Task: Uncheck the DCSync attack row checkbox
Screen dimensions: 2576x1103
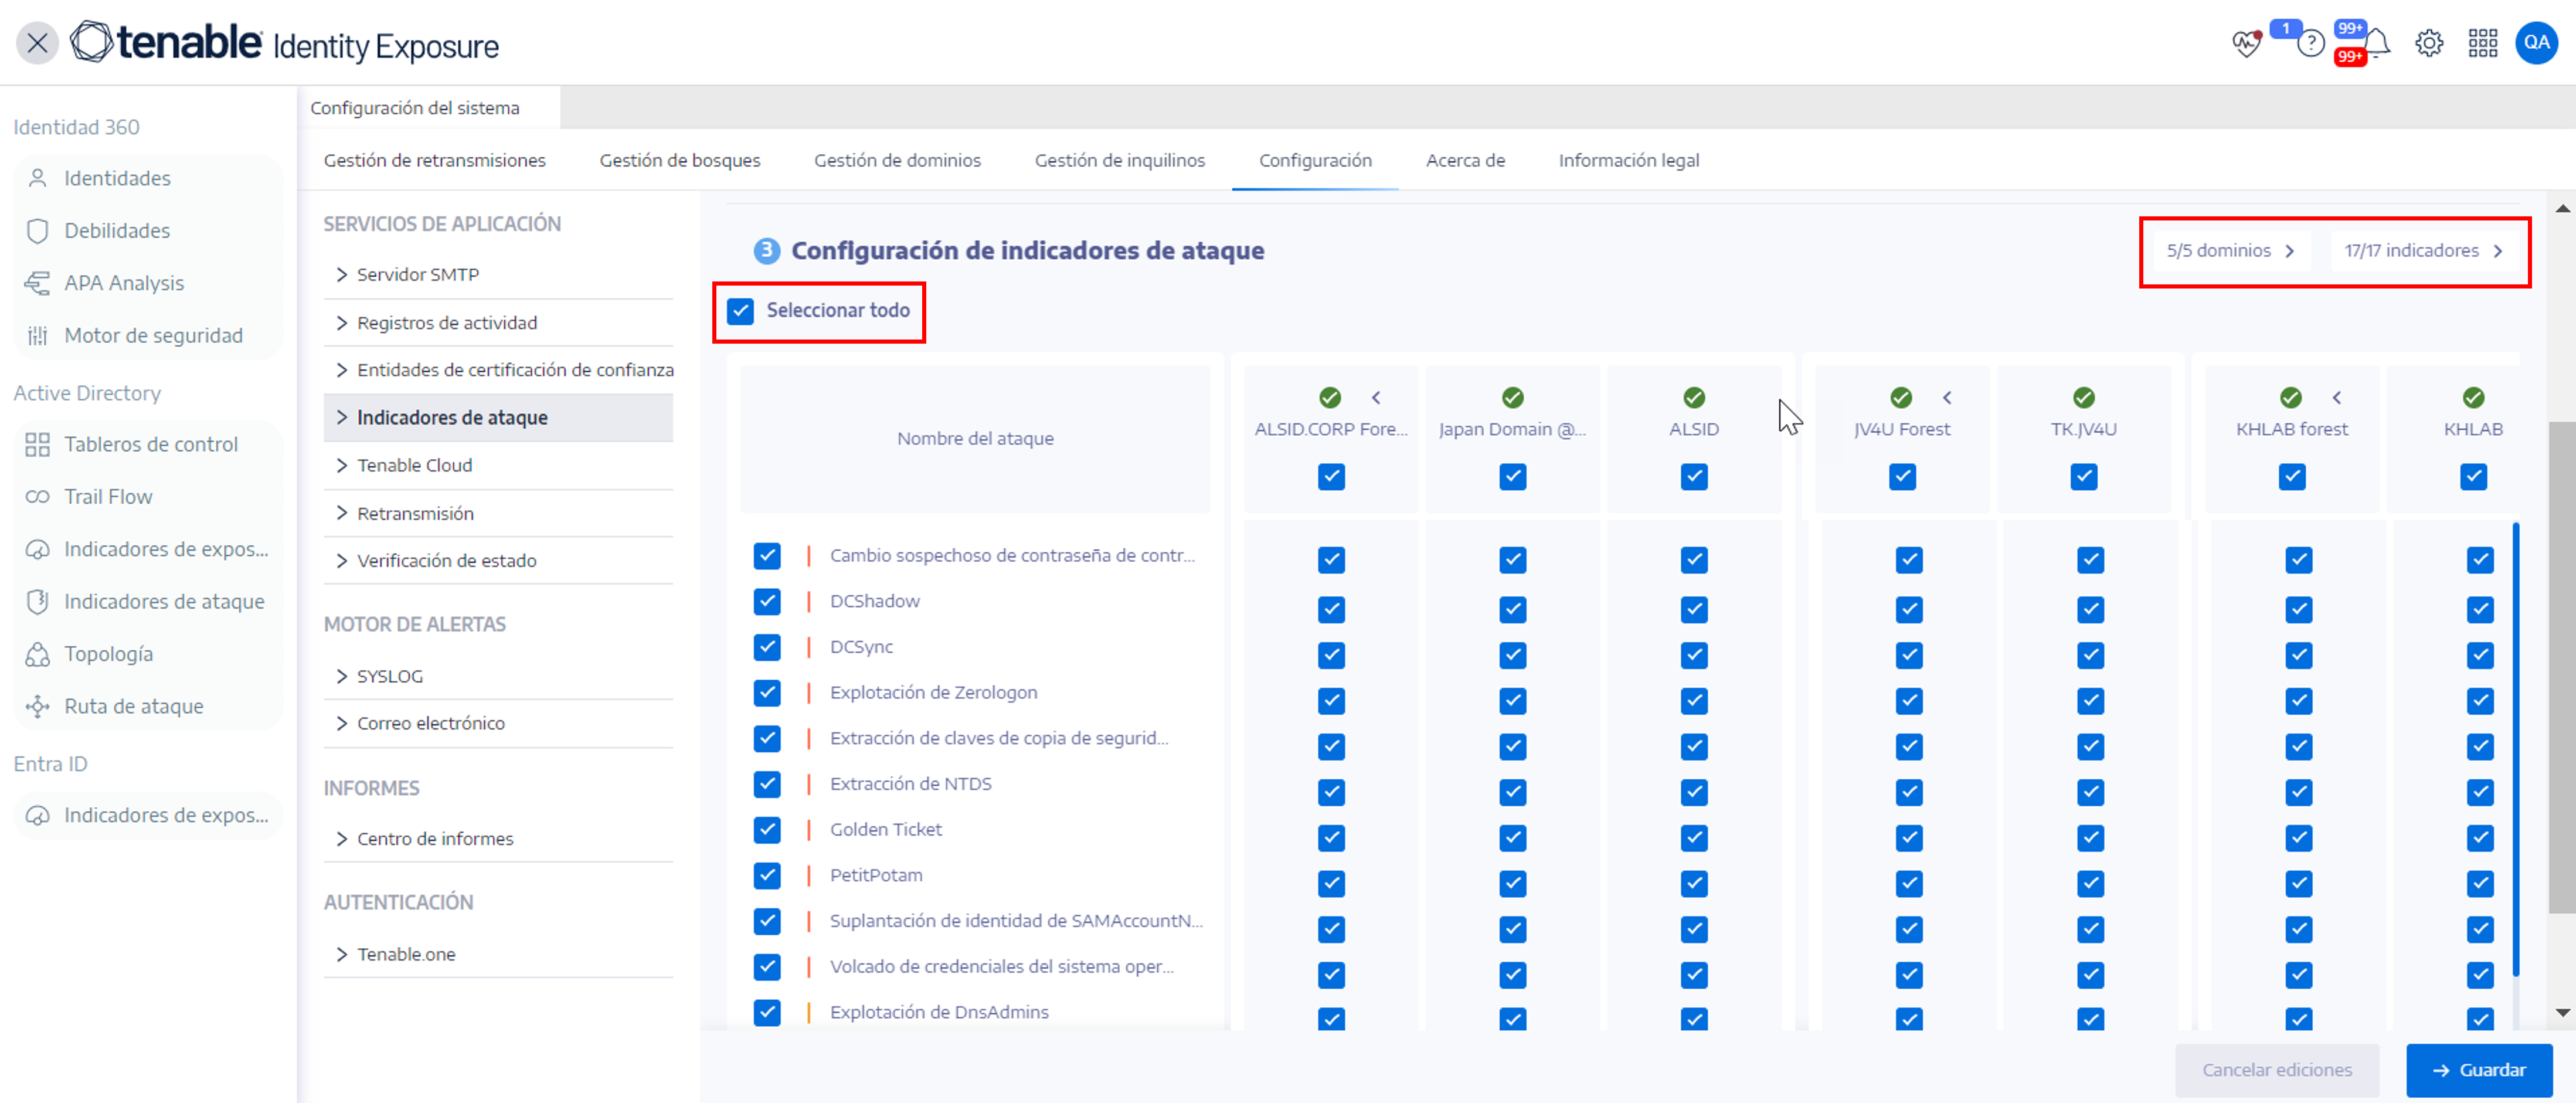Action: coord(767,647)
